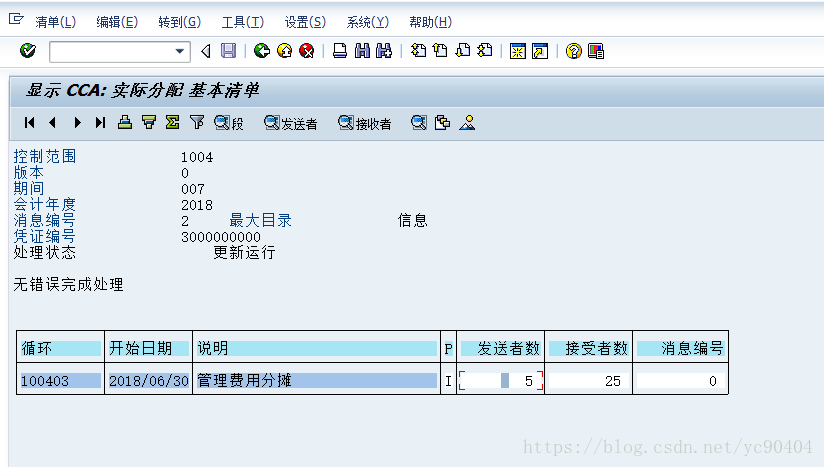The height and width of the screenshot is (467, 824).
Task: Click the sender count cell showing 5
Action: pyautogui.click(x=501, y=381)
